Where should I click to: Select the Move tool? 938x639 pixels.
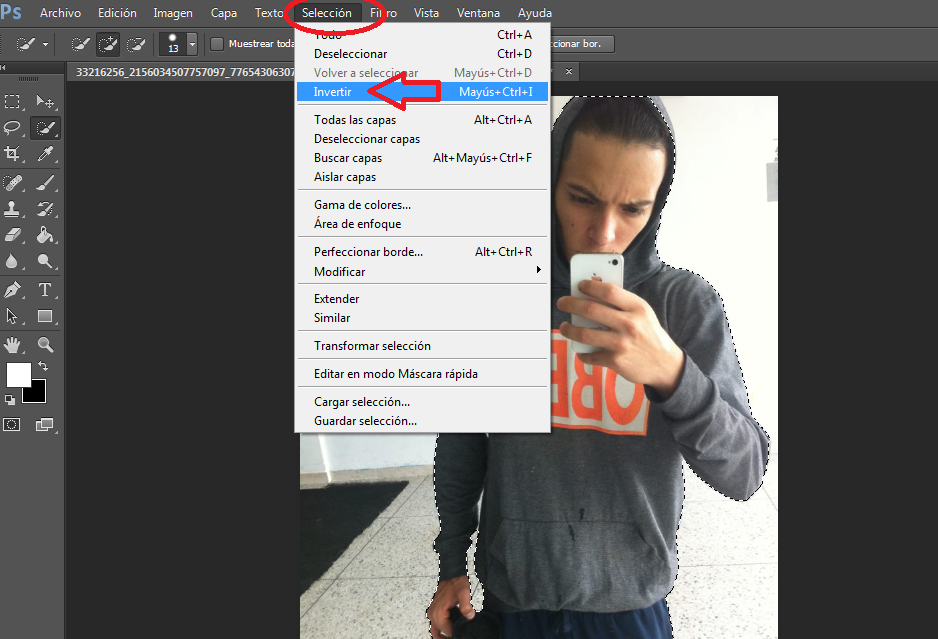(x=45, y=102)
